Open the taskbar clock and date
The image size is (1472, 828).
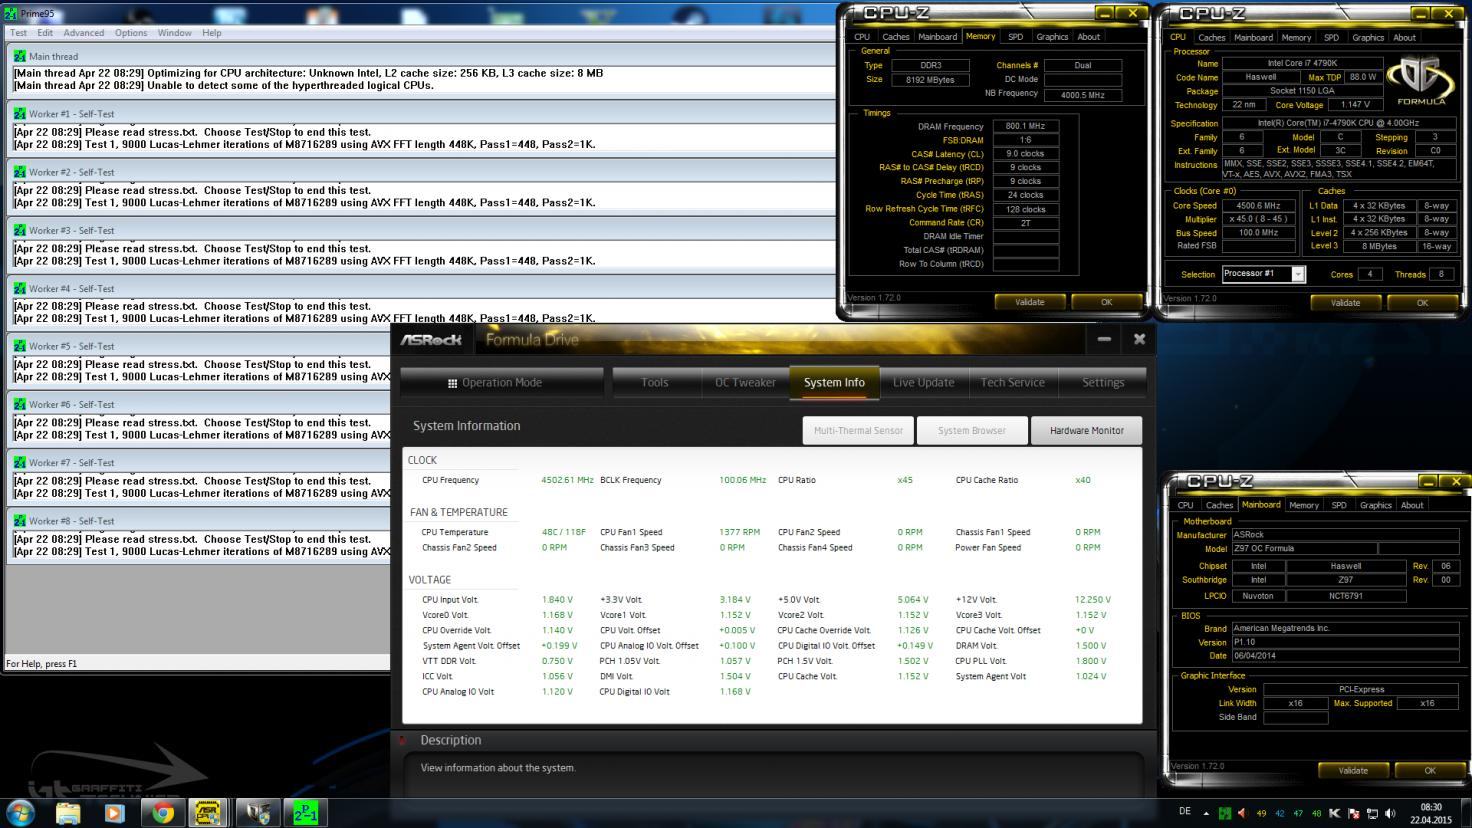(1431, 813)
